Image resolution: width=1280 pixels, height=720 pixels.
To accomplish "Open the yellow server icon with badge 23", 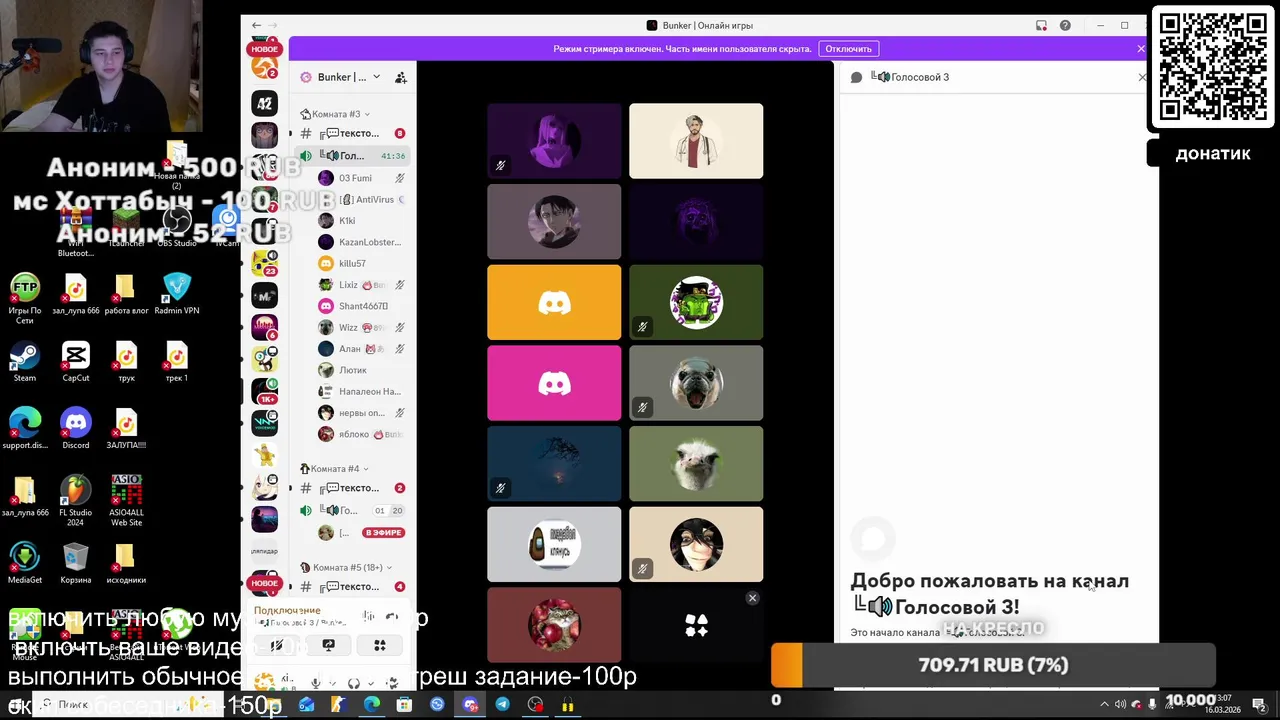I will 264,263.
